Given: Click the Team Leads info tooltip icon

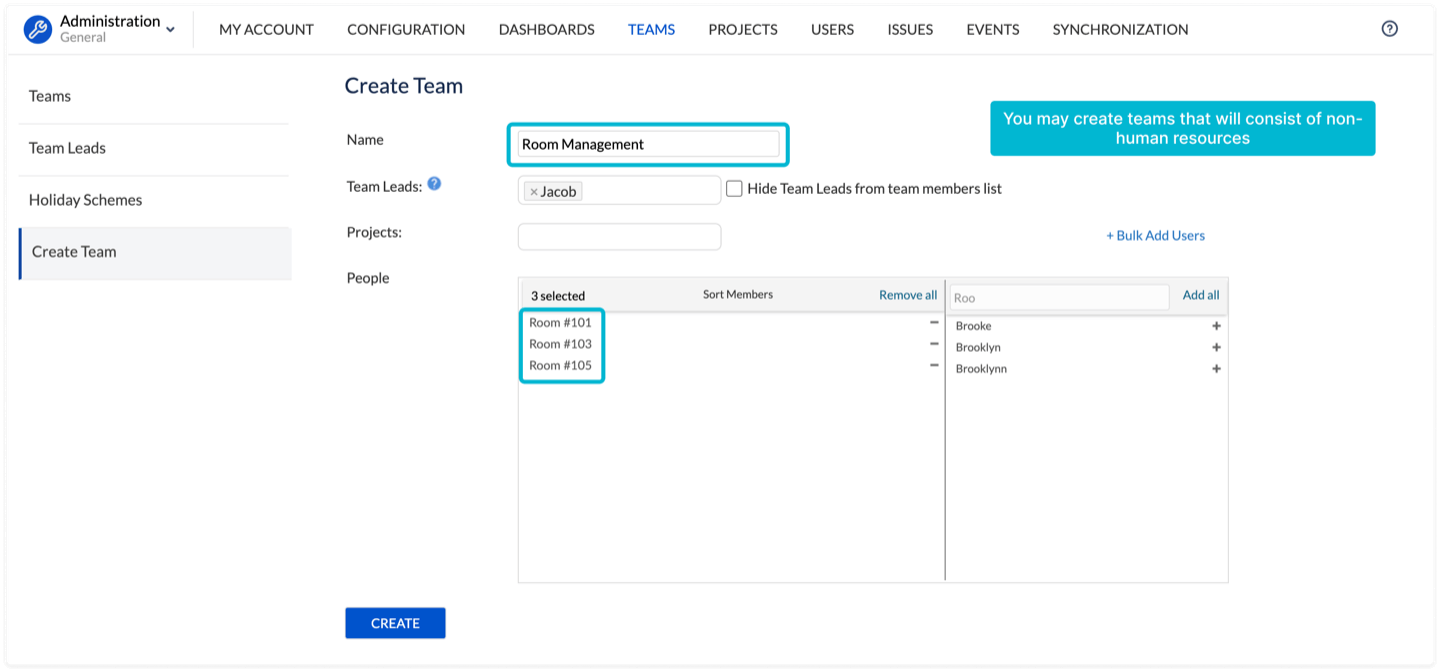Looking at the screenshot, I should click(434, 184).
